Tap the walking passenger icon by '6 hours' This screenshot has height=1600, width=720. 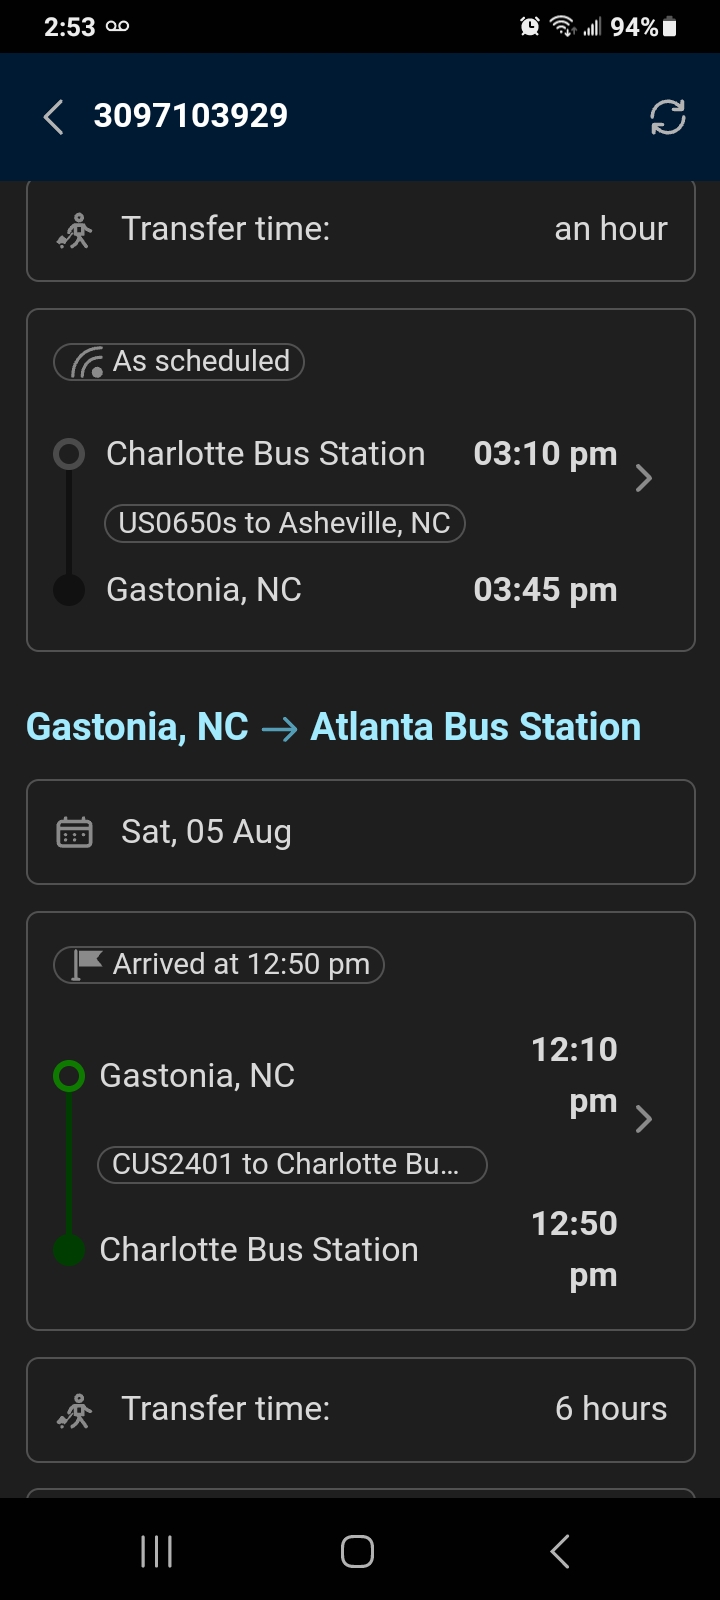point(75,1411)
